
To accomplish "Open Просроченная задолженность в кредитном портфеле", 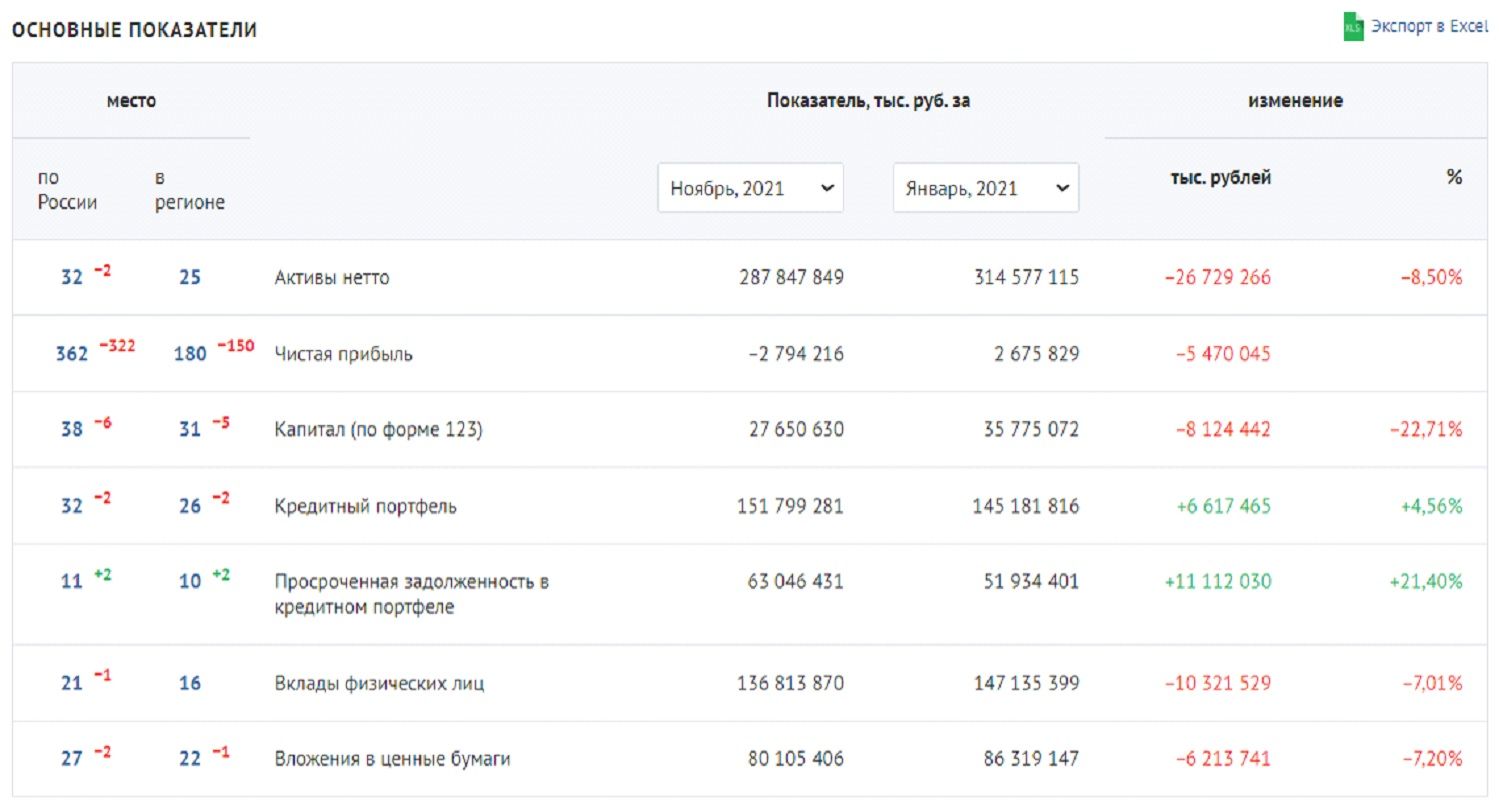I will [x=411, y=594].
